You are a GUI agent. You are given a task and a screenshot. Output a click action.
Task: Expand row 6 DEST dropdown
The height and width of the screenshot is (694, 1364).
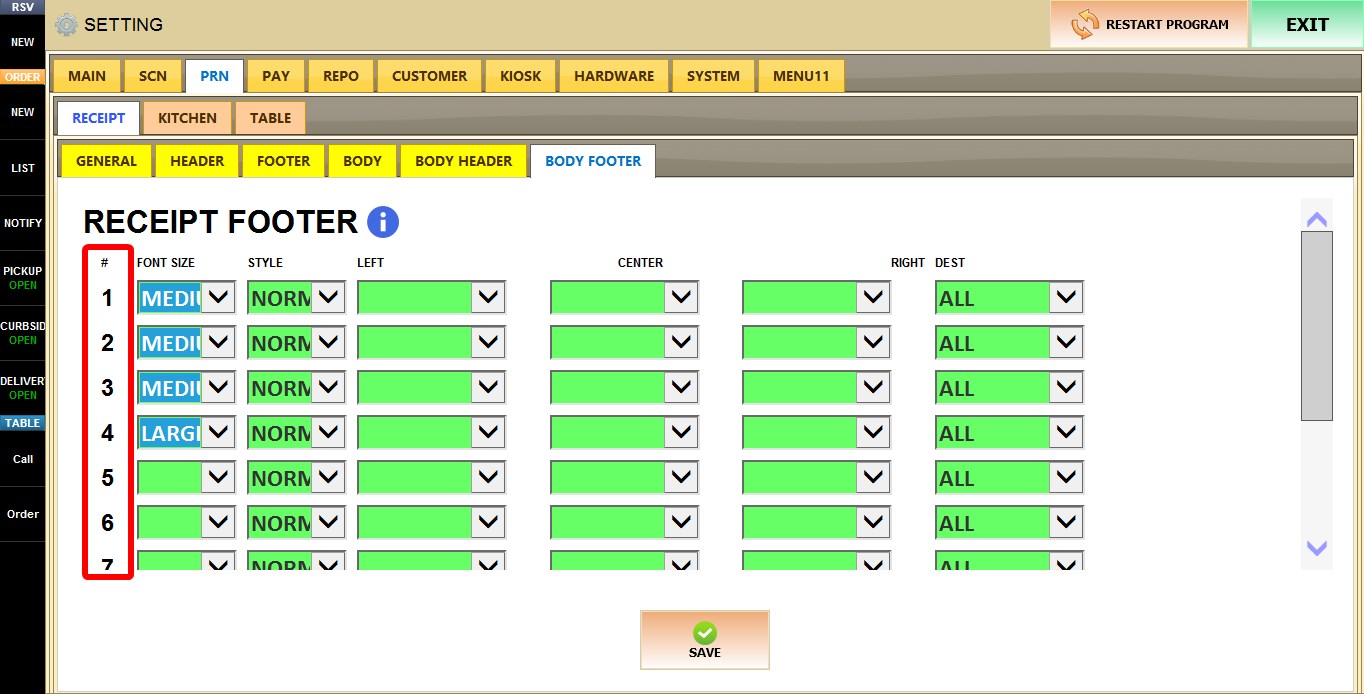1066,522
